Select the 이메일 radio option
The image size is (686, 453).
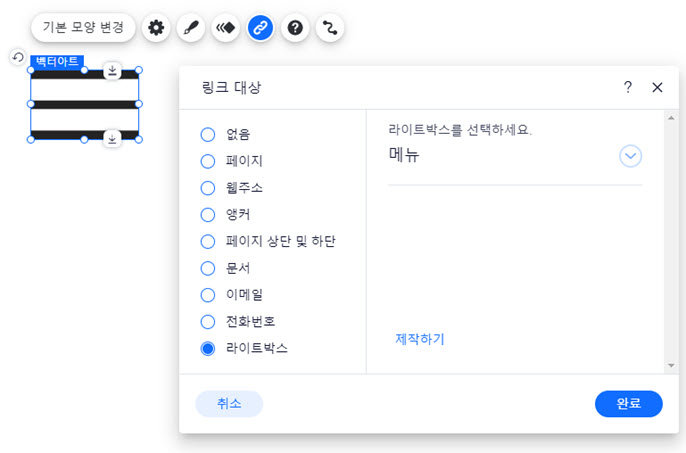[x=208, y=295]
